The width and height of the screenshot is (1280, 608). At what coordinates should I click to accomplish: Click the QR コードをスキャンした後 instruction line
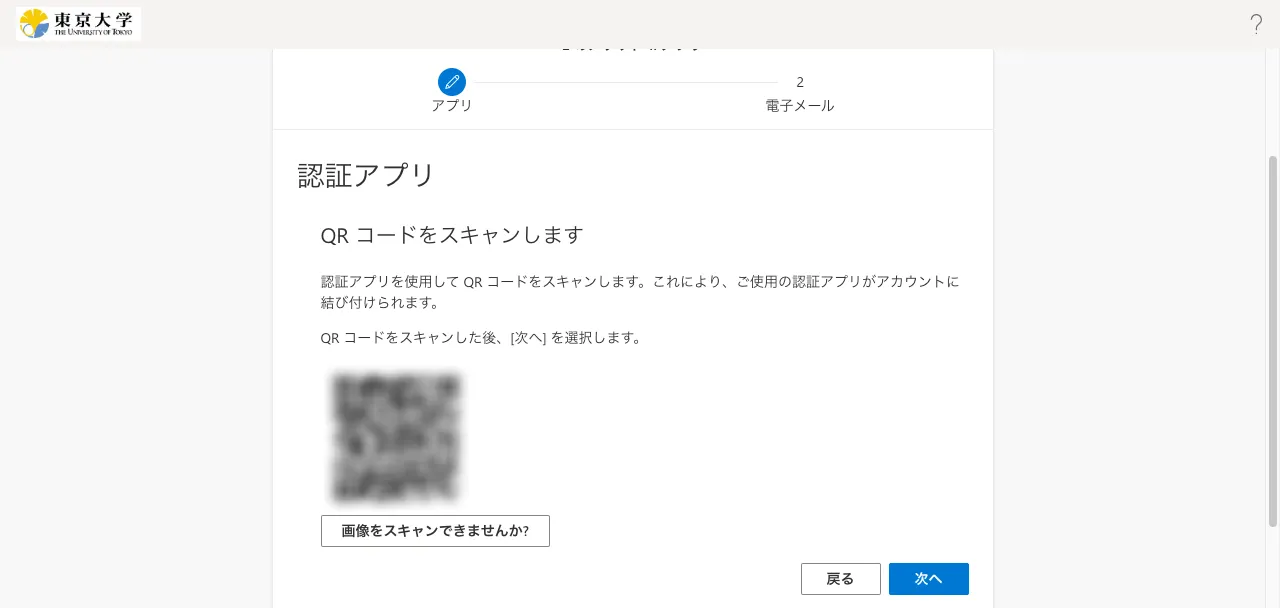point(480,338)
